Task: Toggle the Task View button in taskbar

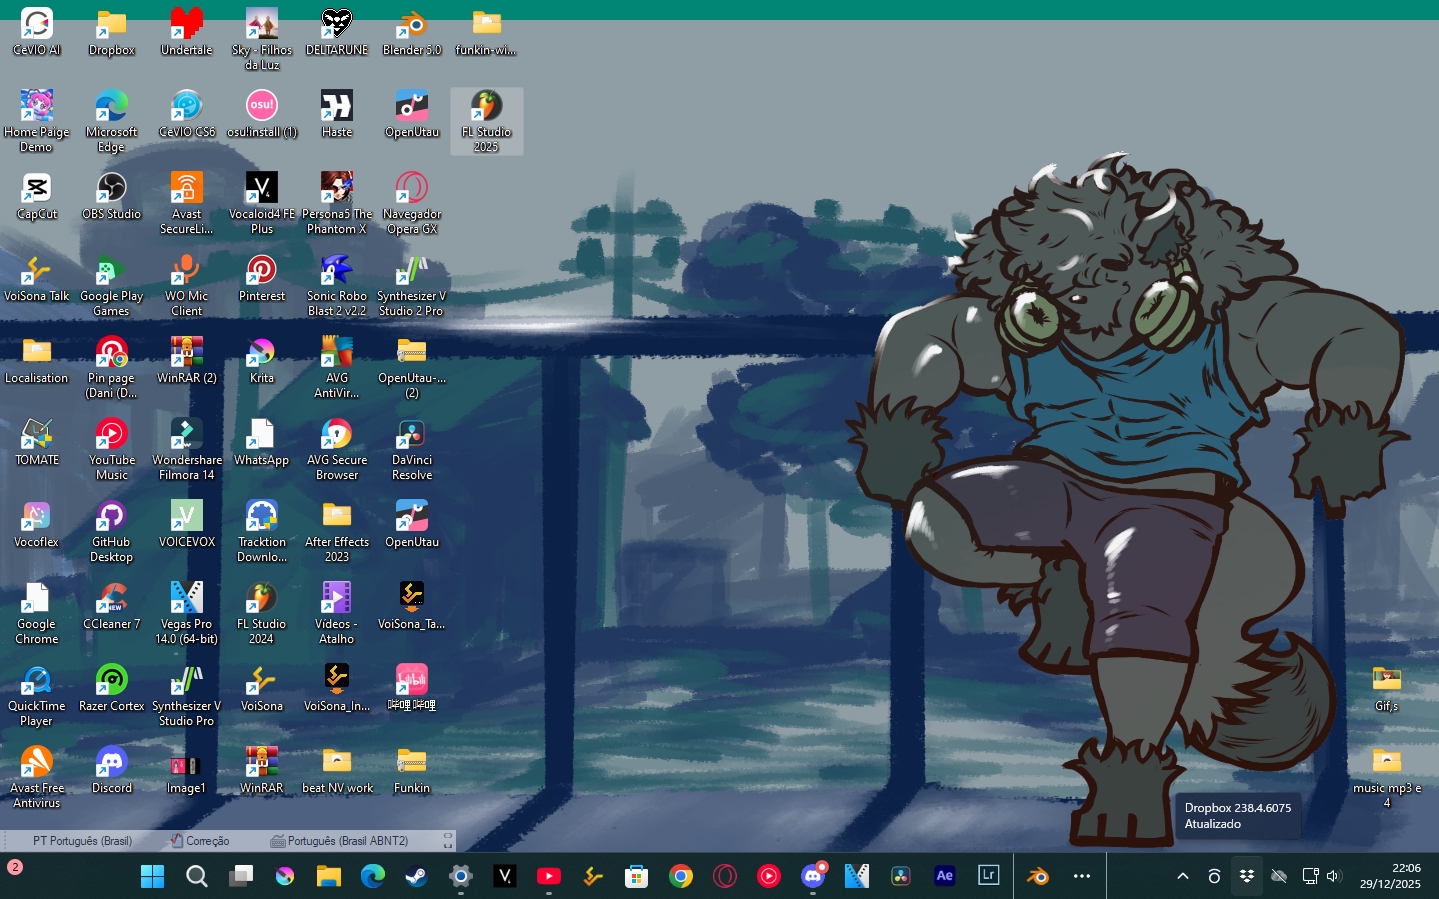Action: [x=241, y=877]
